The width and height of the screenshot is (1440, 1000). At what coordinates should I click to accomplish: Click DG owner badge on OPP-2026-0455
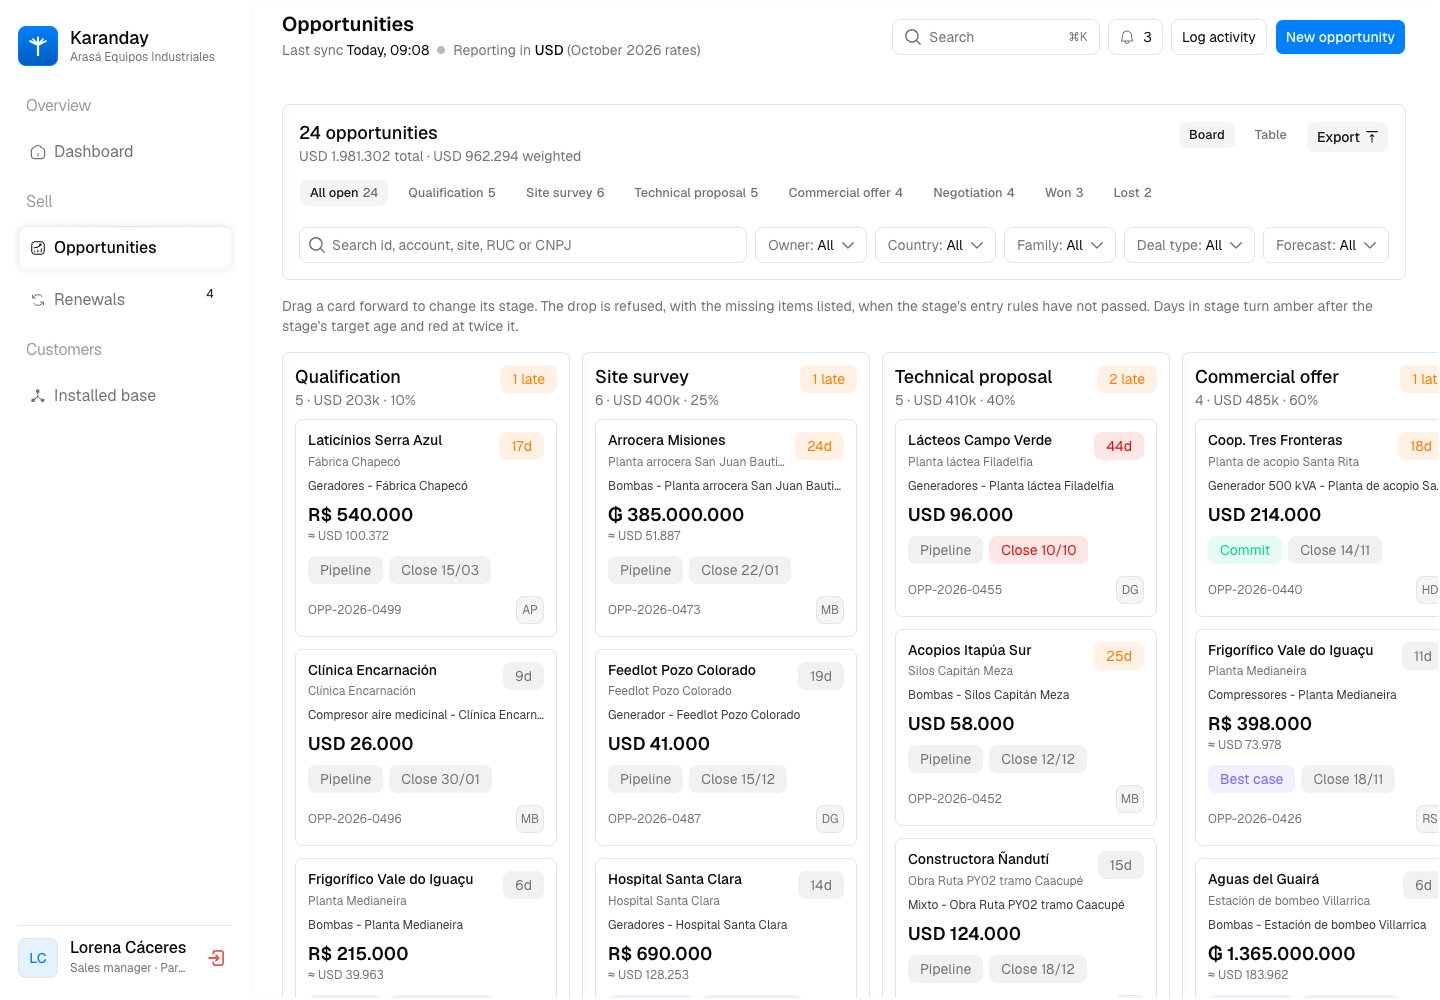coord(1130,590)
